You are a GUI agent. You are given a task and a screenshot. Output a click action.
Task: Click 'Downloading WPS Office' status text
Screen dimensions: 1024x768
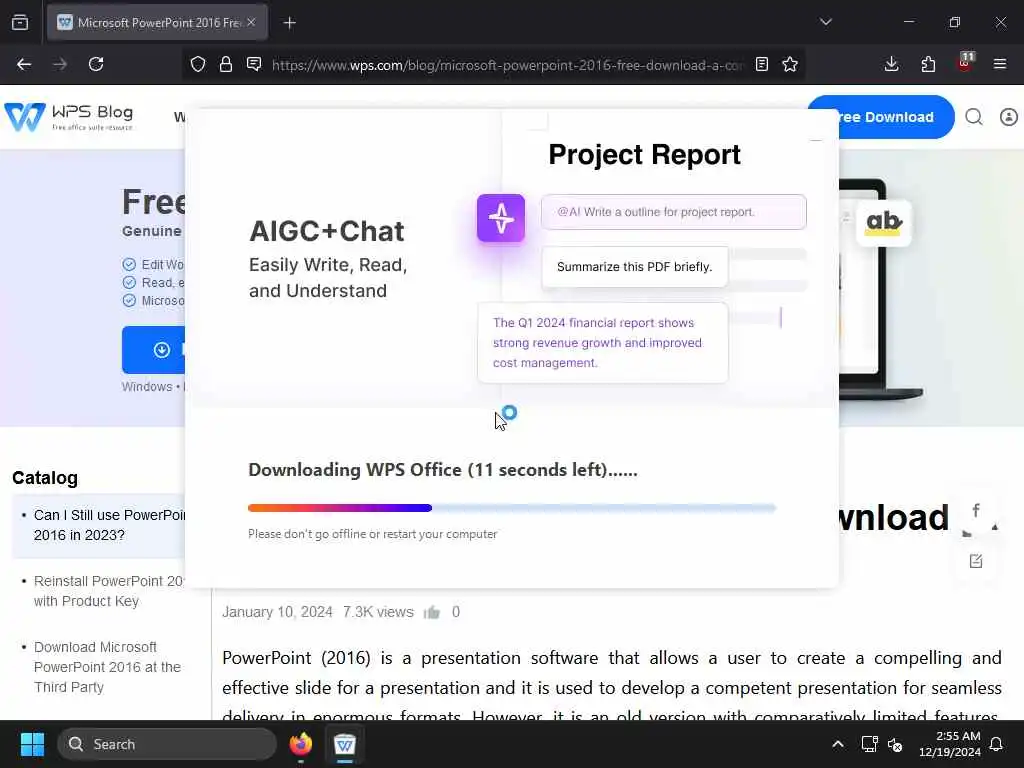pos(443,470)
